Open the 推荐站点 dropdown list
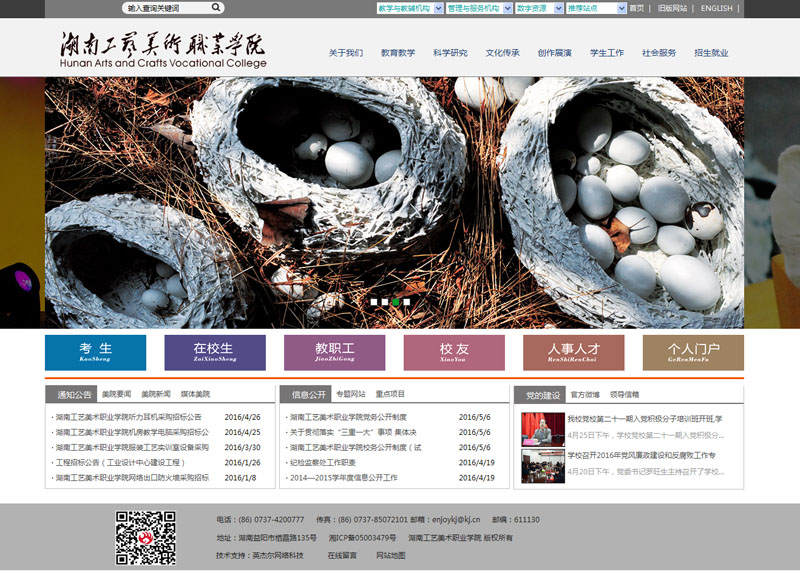 point(595,8)
